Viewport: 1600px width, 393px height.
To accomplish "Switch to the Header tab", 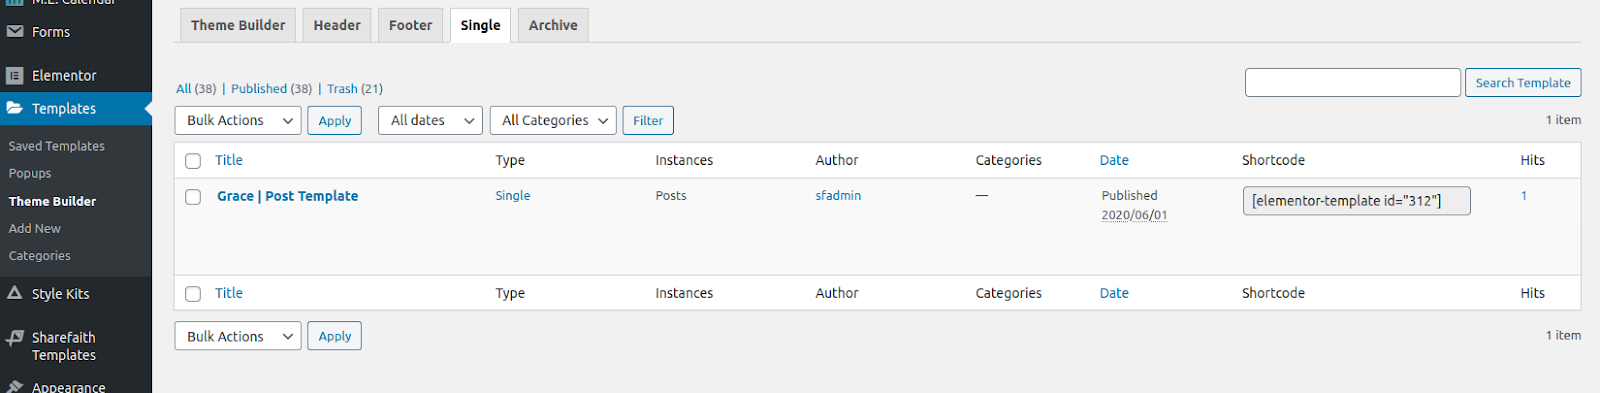I will tap(337, 25).
